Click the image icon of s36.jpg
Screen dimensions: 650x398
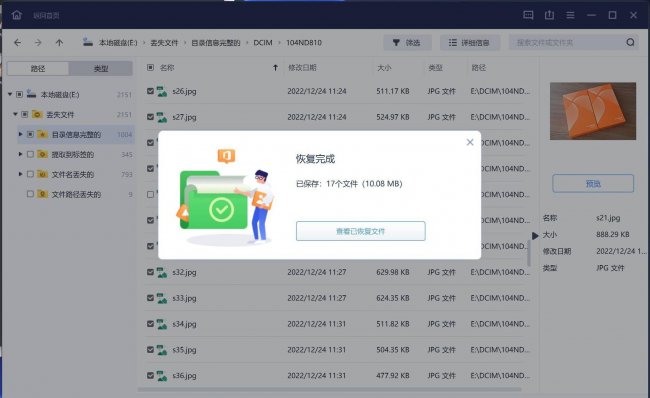162,376
